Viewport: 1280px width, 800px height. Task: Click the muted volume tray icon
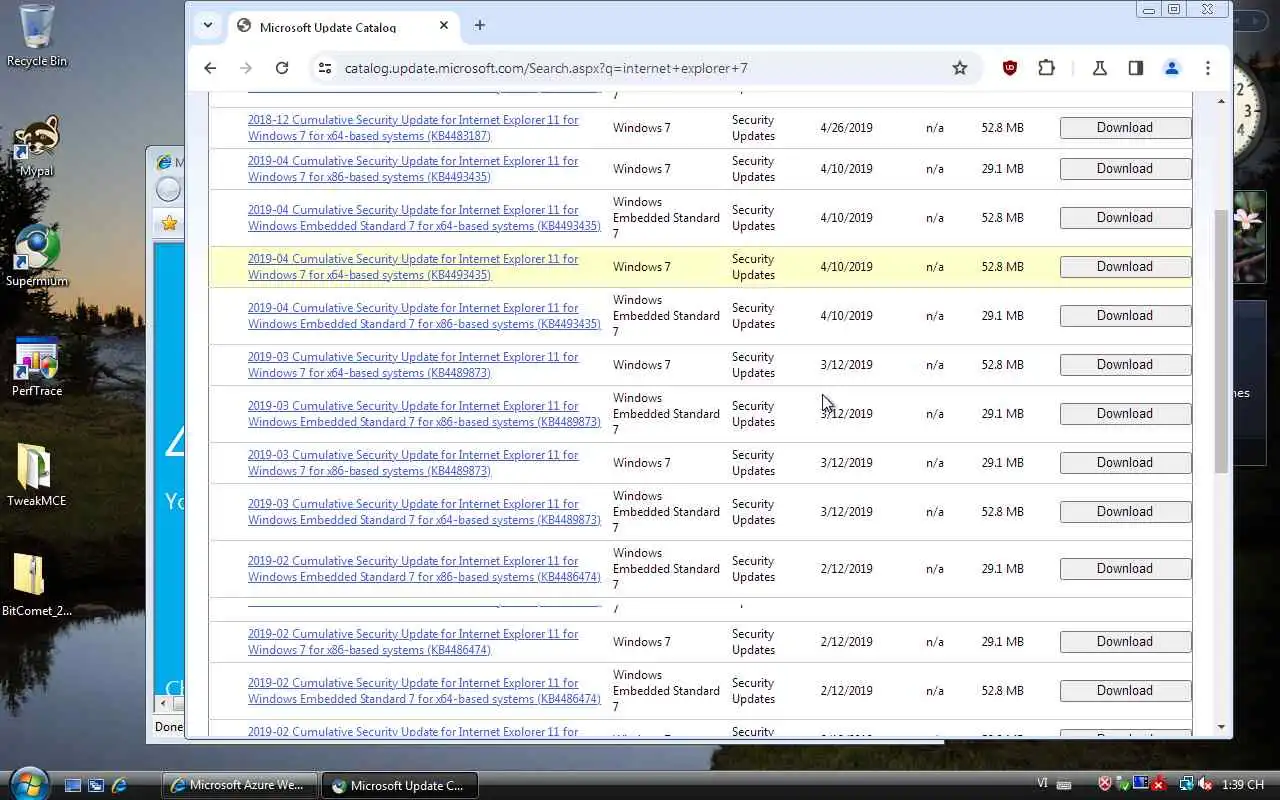tap(1205, 785)
